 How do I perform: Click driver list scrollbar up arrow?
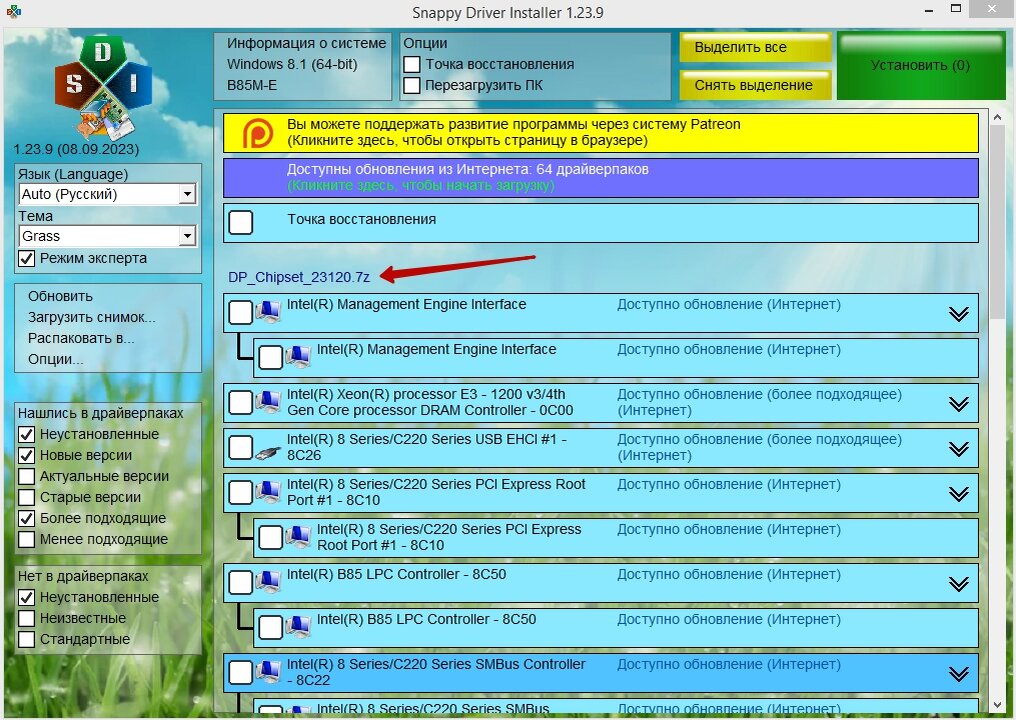997,118
